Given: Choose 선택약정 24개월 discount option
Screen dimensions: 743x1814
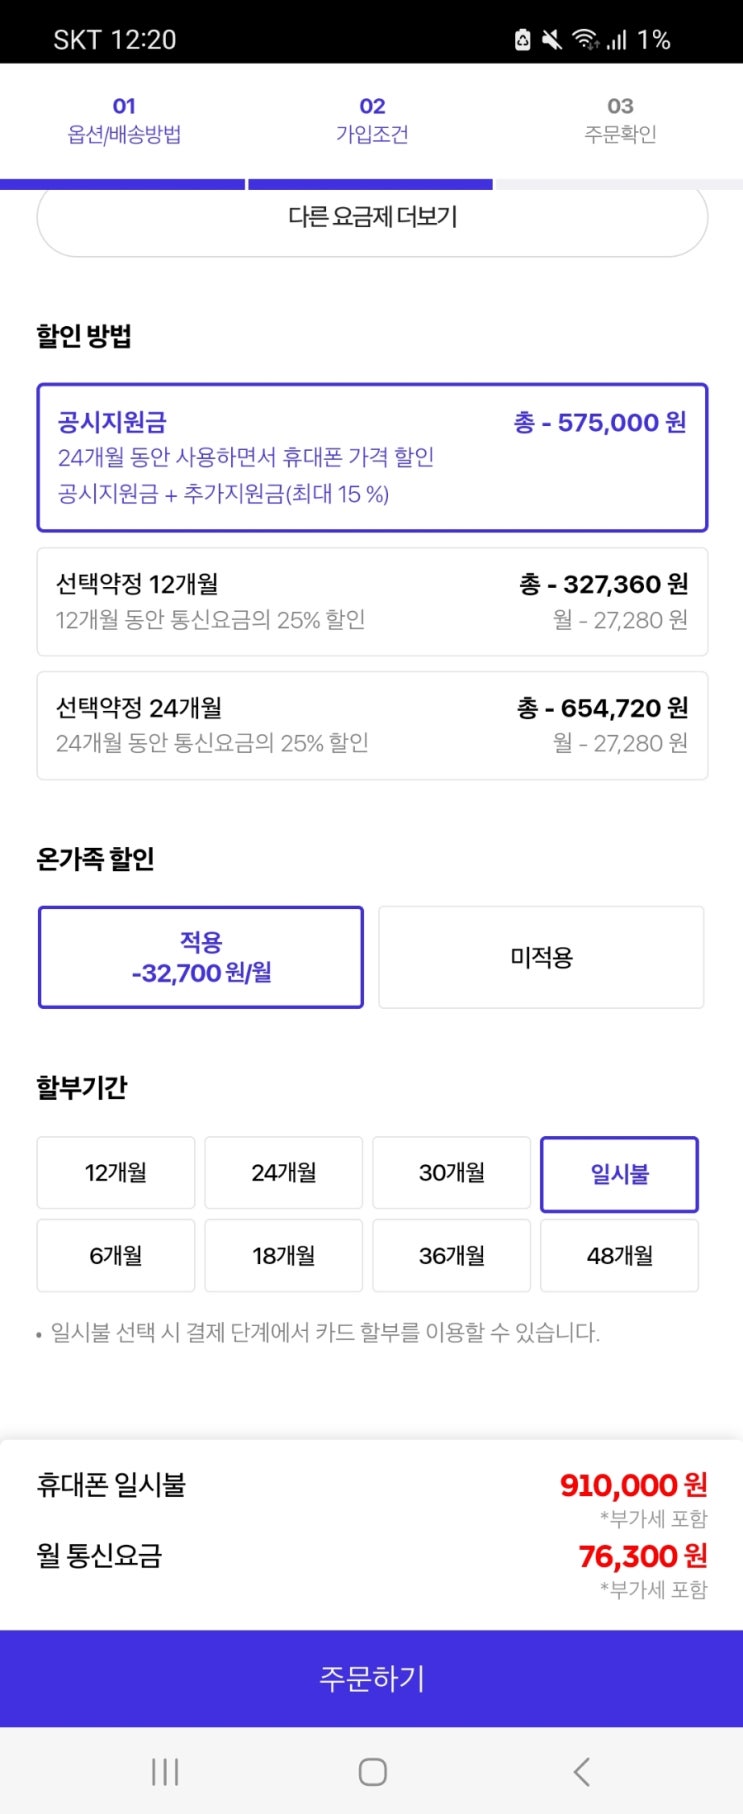Looking at the screenshot, I should pos(372,725).
